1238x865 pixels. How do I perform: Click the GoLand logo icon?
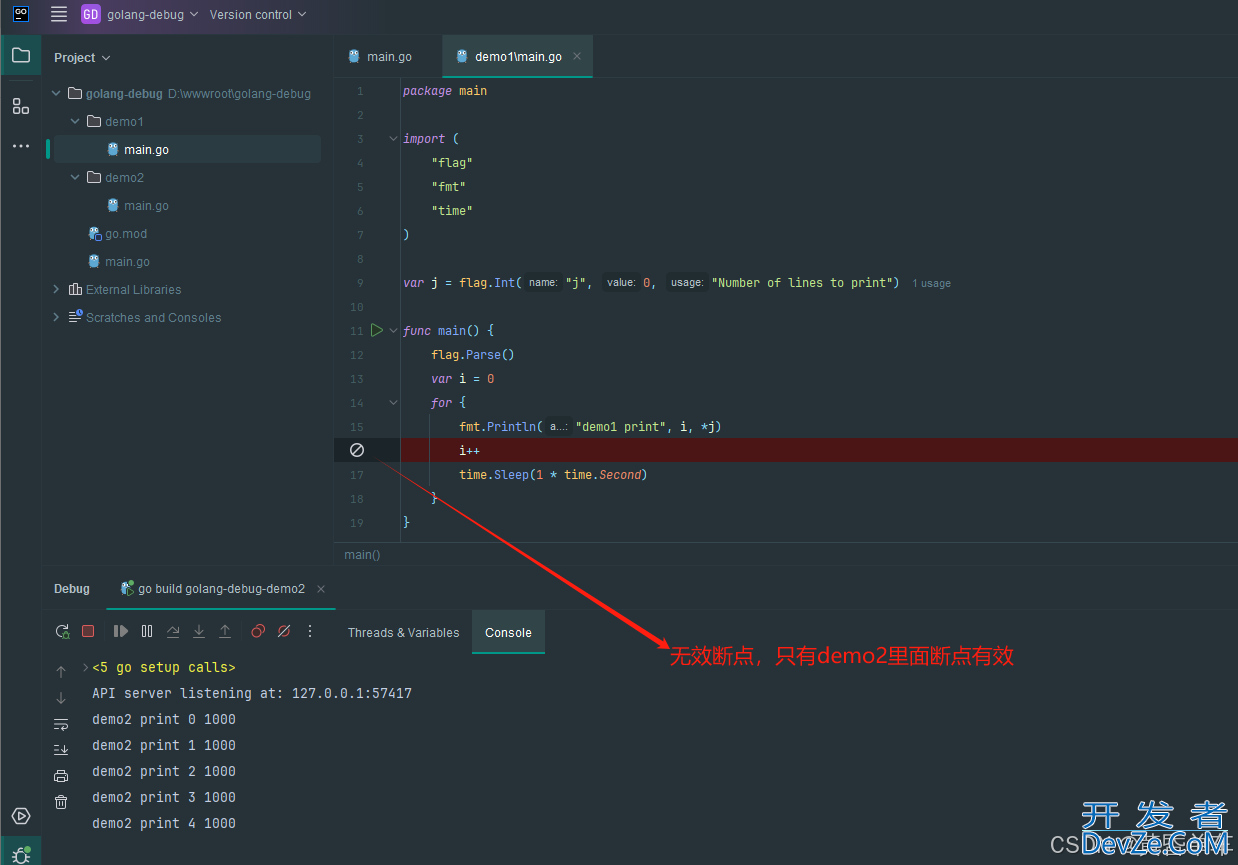21,14
